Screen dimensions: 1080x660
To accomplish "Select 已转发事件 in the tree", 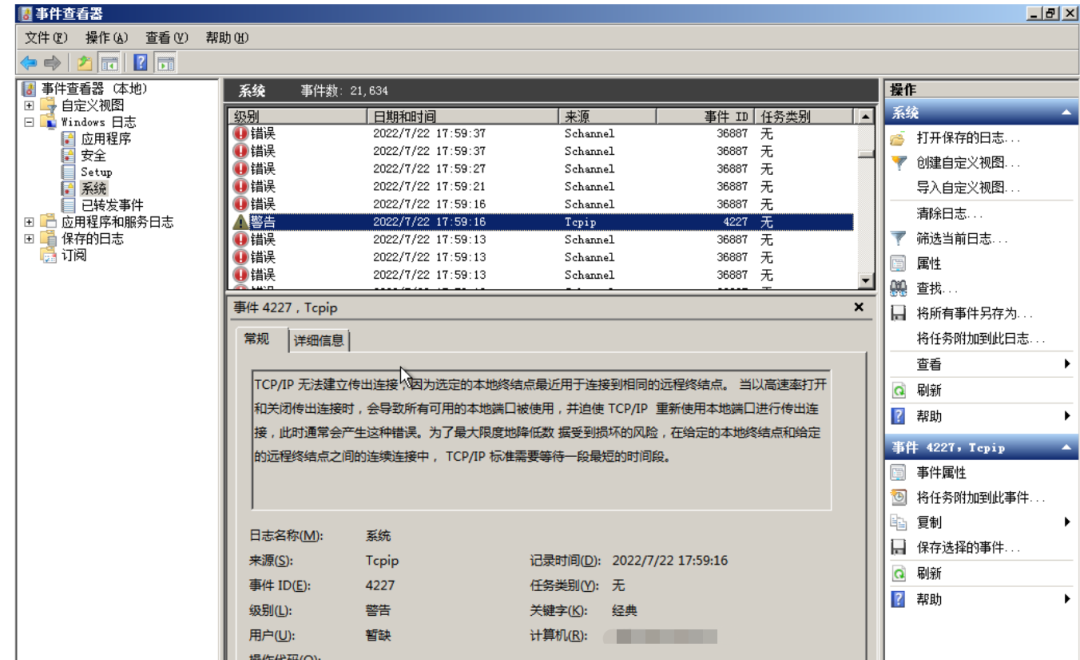I will pos(112,205).
